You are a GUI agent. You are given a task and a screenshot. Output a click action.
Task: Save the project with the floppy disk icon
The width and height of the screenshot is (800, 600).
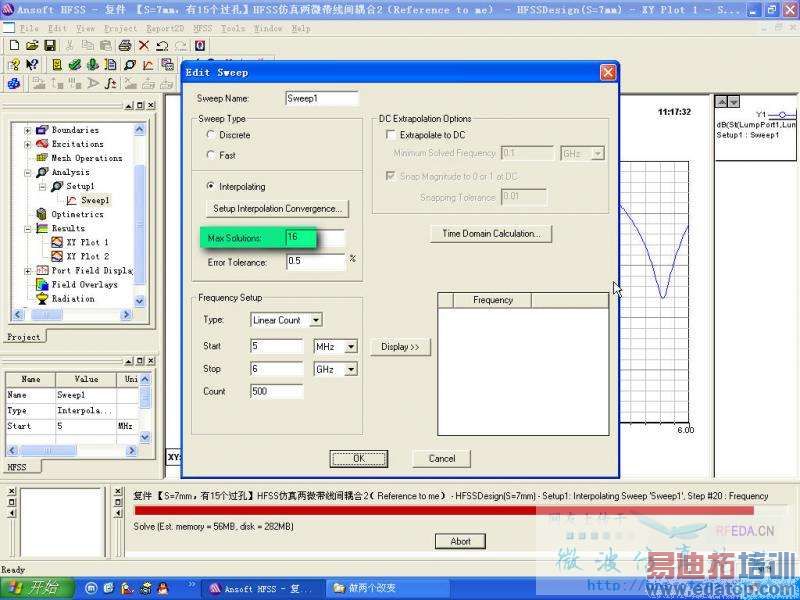[x=50, y=46]
